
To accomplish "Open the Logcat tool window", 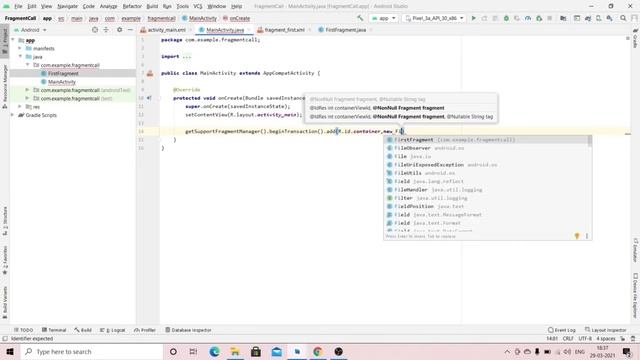I will coord(113,330).
